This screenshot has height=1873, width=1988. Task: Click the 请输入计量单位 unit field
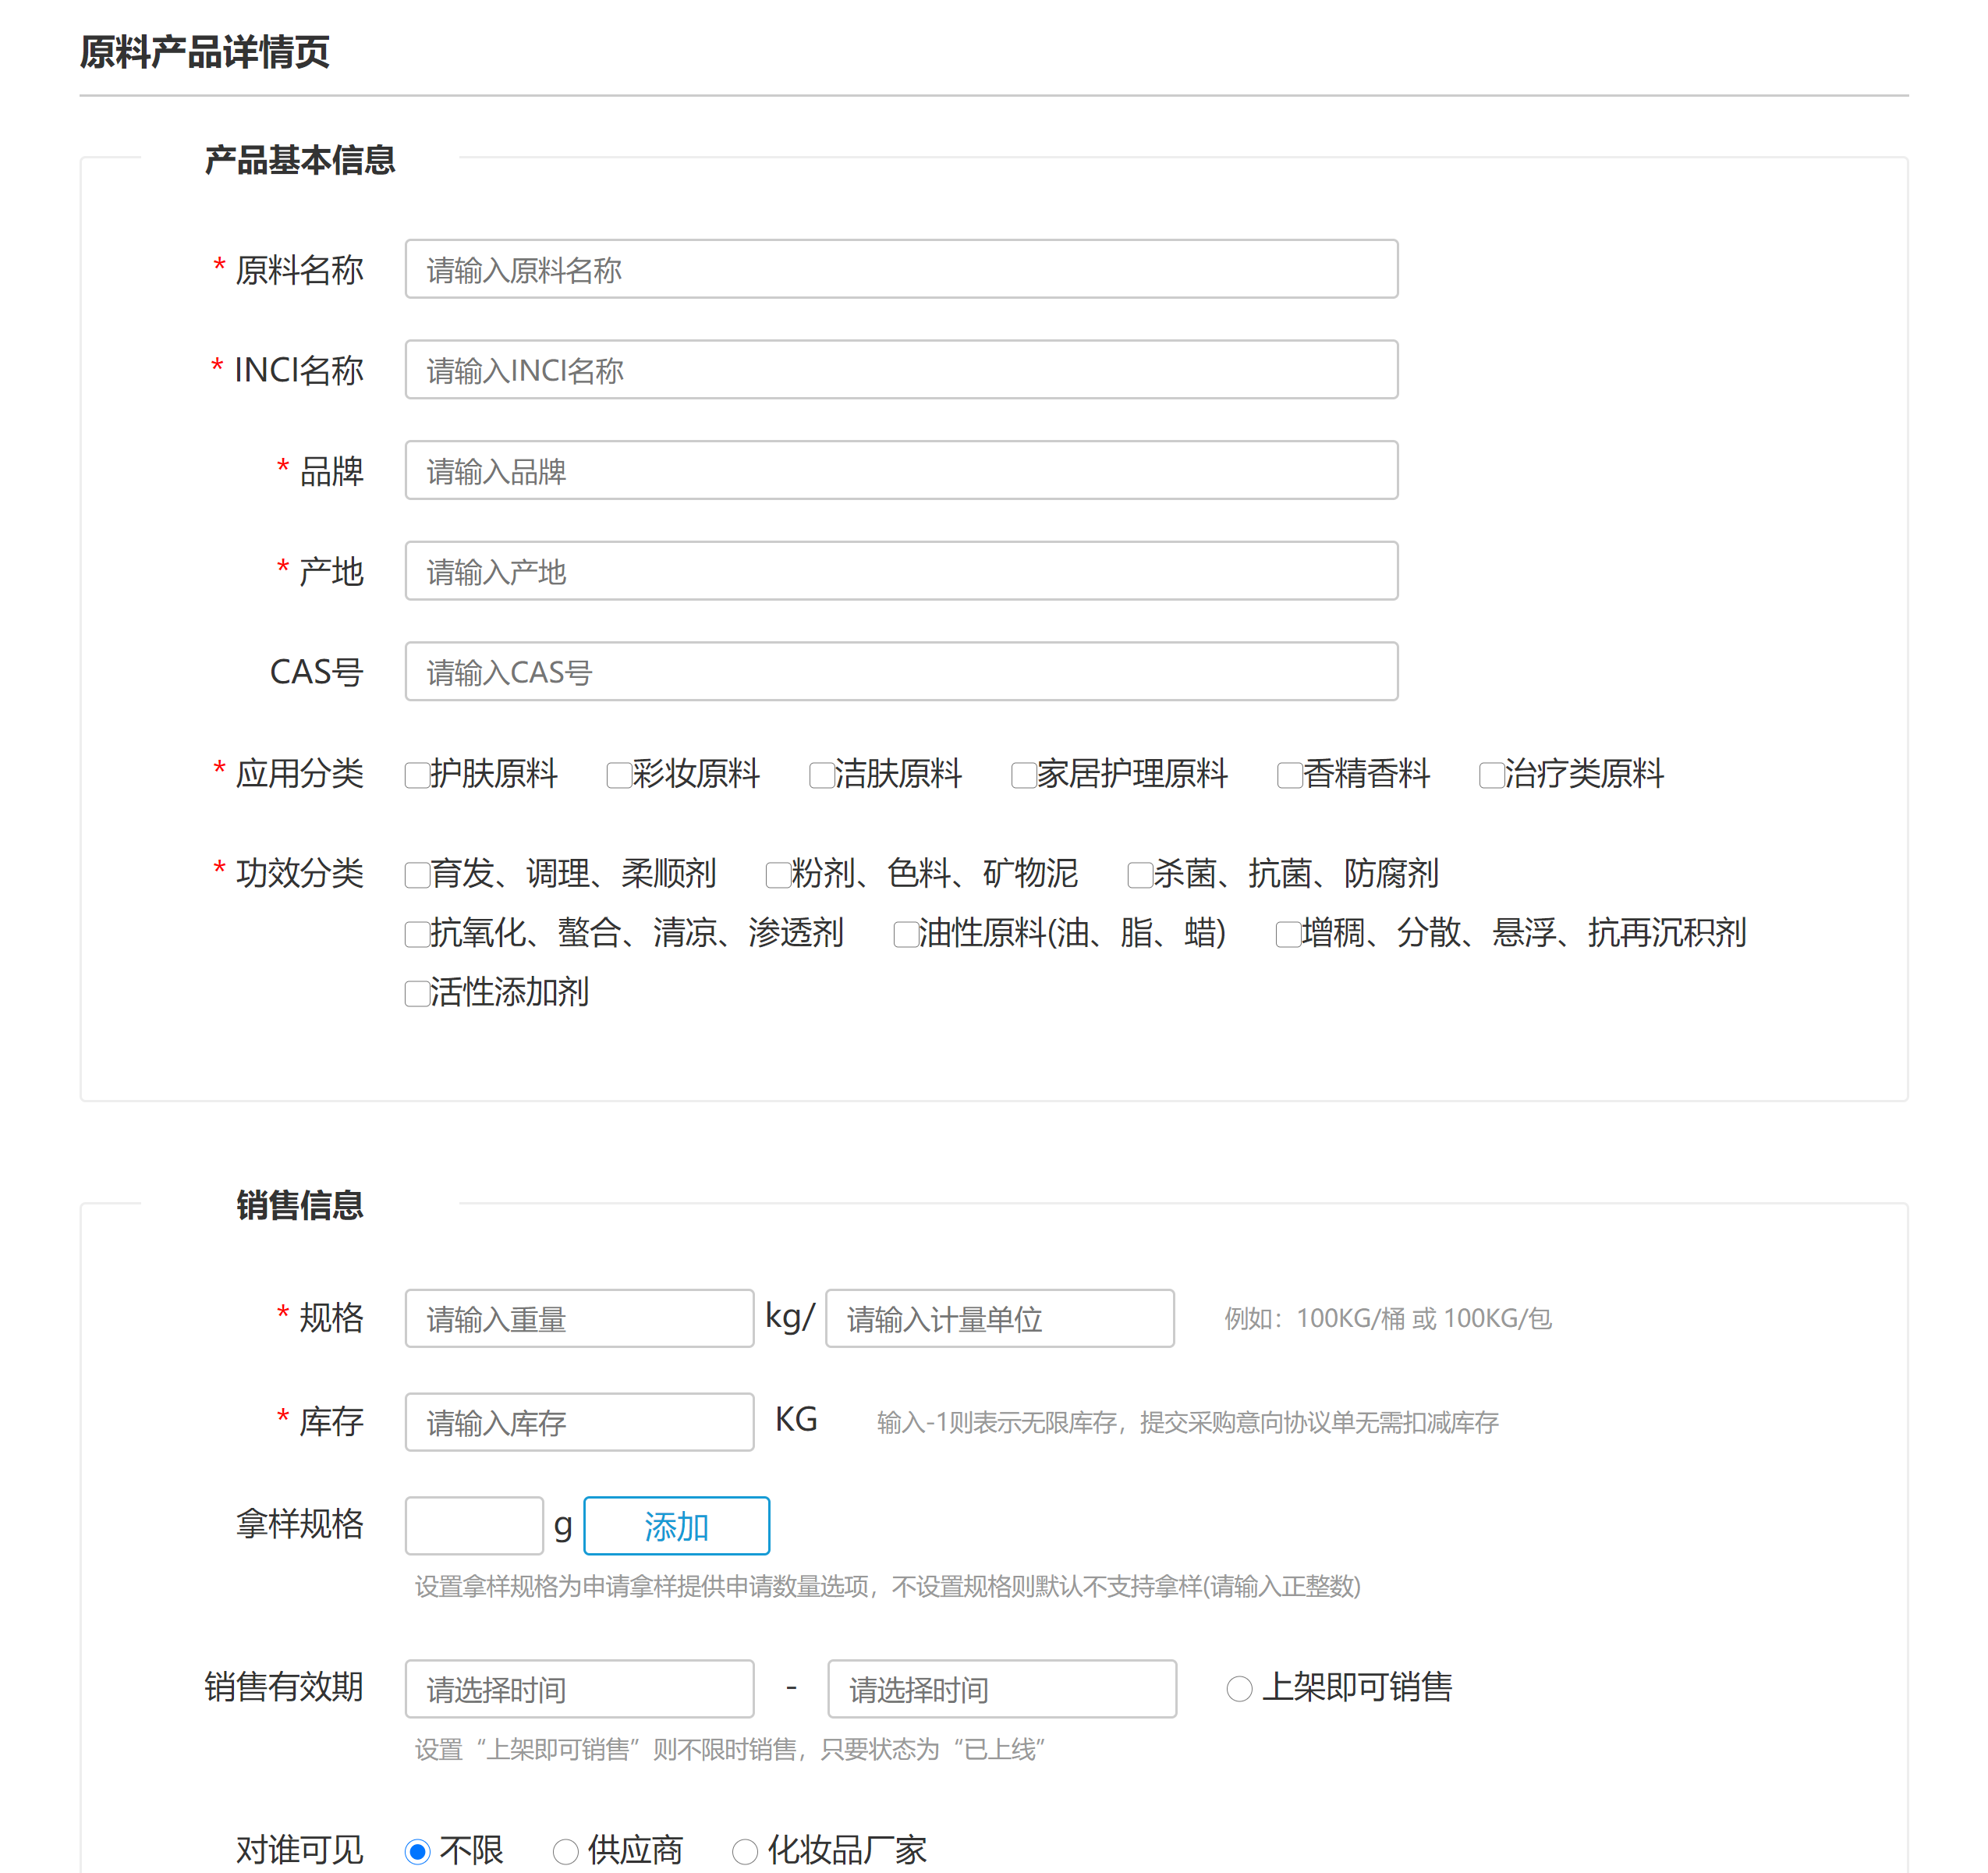[x=1000, y=1318]
